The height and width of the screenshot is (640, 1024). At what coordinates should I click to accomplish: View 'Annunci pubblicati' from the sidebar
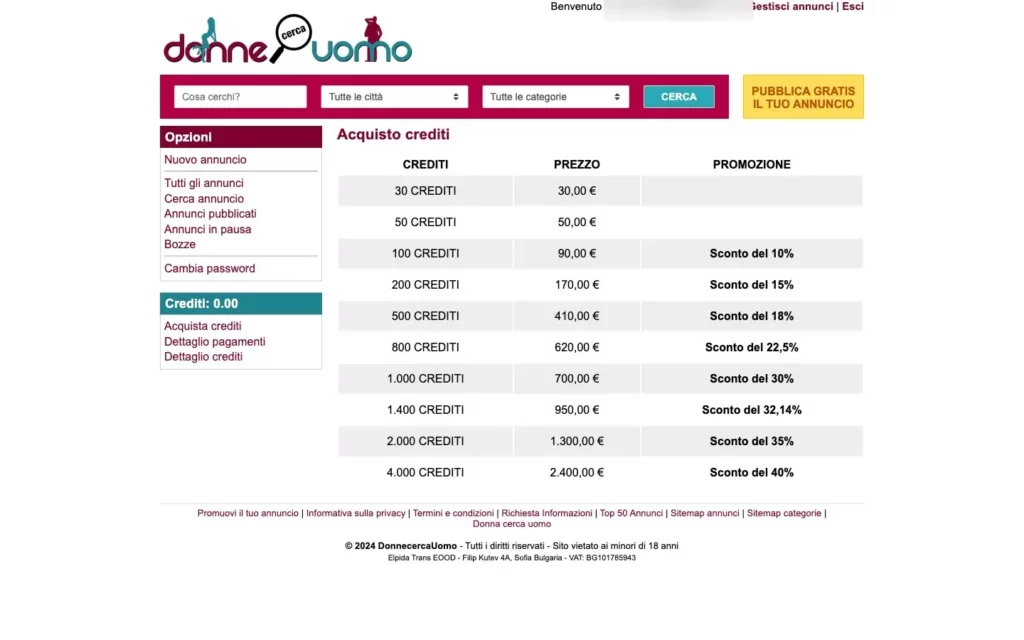(210, 214)
